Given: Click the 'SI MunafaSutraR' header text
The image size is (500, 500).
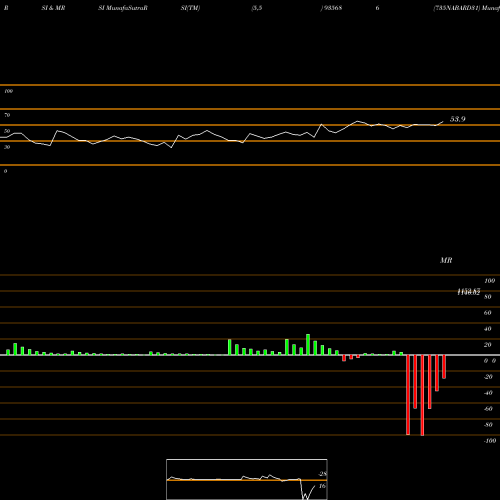Looking at the screenshot, I should (x=123, y=8).
